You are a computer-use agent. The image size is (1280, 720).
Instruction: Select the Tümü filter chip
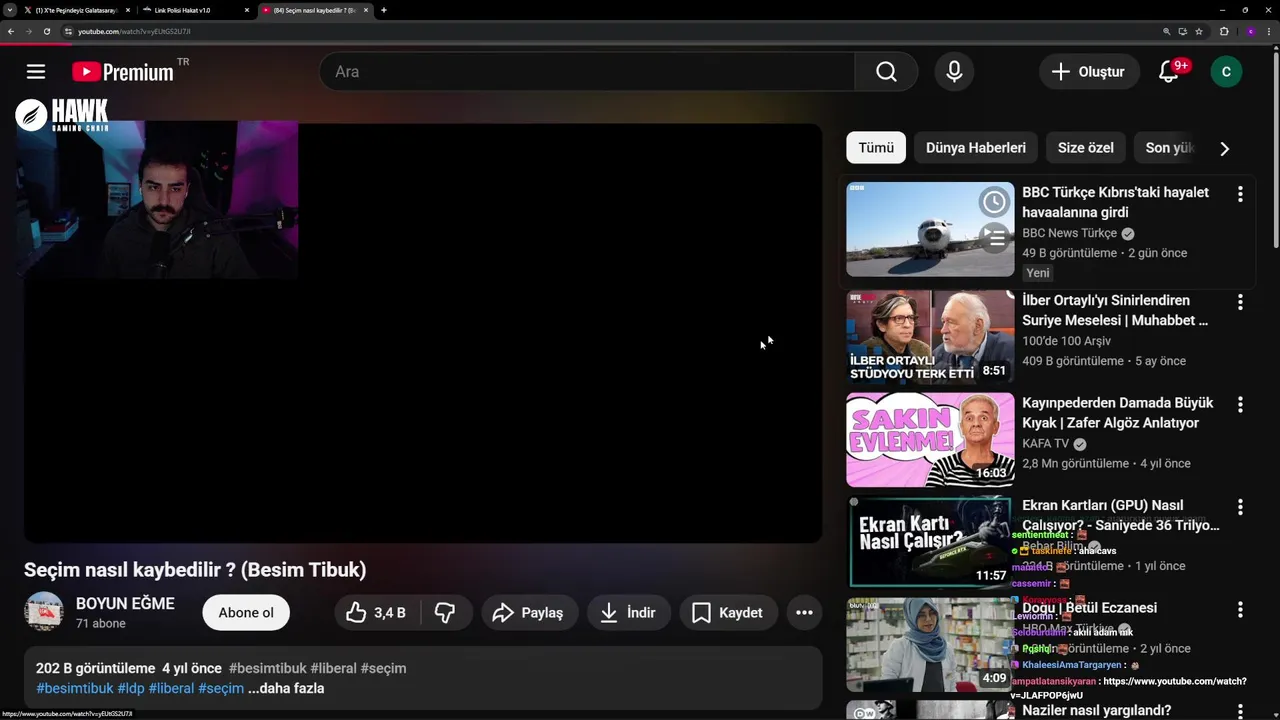click(x=876, y=147)
